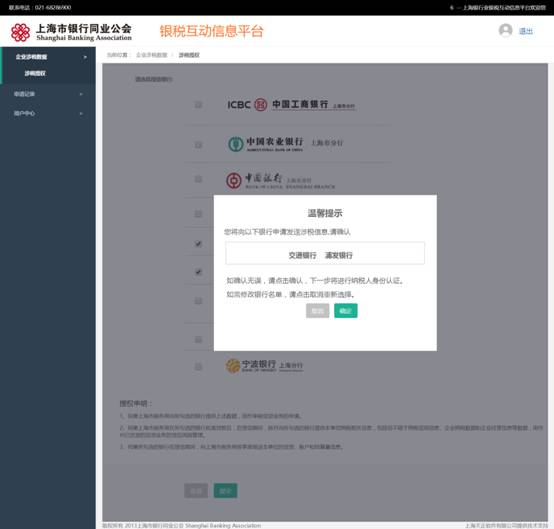The height and width of the screenshot is (529, 554).
Task: Tick the checkbox beside 宁波银行
Action: pos(198,366)
